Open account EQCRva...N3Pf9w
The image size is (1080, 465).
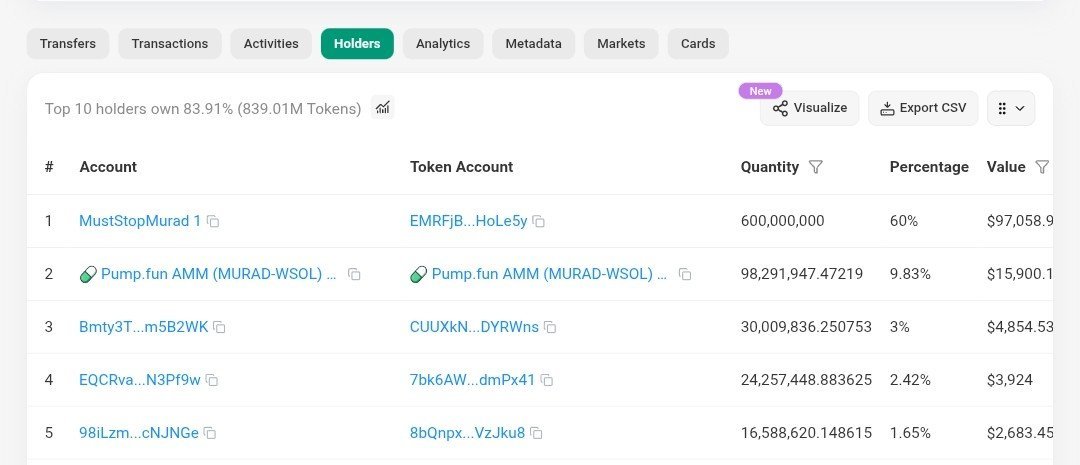tap(140, 380)
